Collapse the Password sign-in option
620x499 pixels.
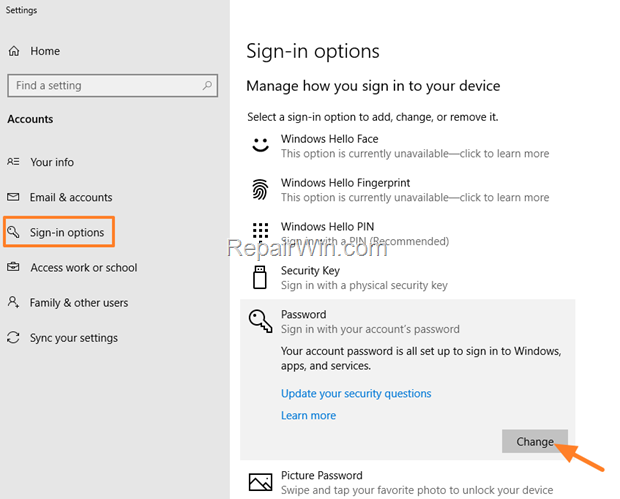pos(407,321)
